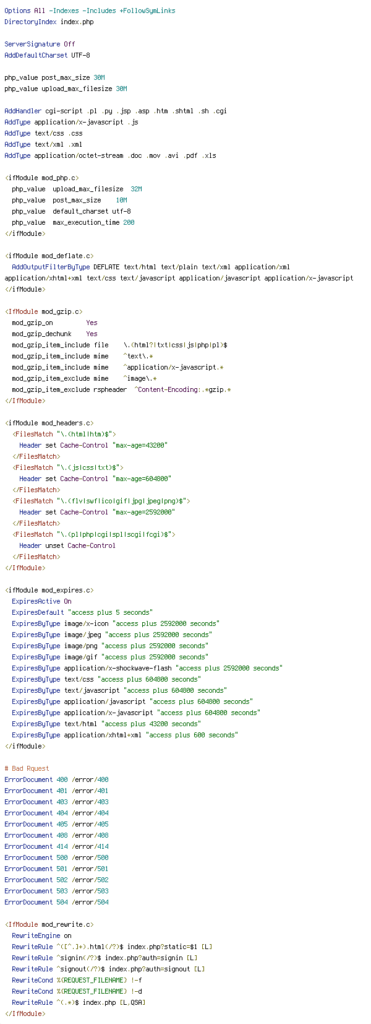Image resolution: width=371 pixels, height=1024 pixels.
Task: Click 'ExpiresDefault "access plus 5 seconds"' line
Action: (x=82, y=612)
